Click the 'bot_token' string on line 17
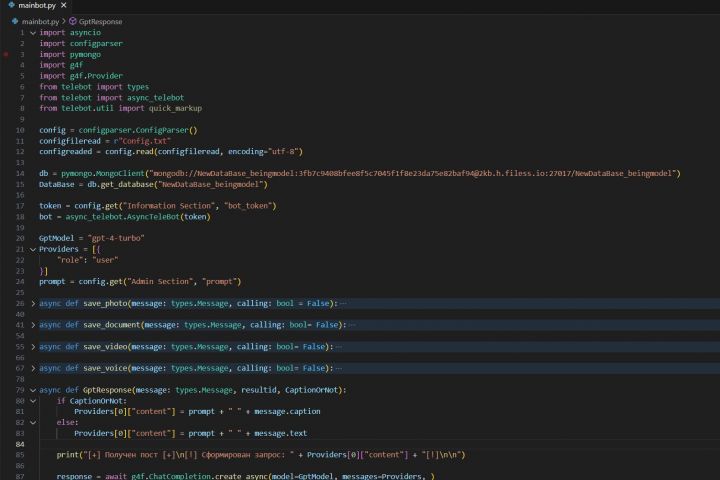This screenshot has width=720, height=480. (248, 206)
